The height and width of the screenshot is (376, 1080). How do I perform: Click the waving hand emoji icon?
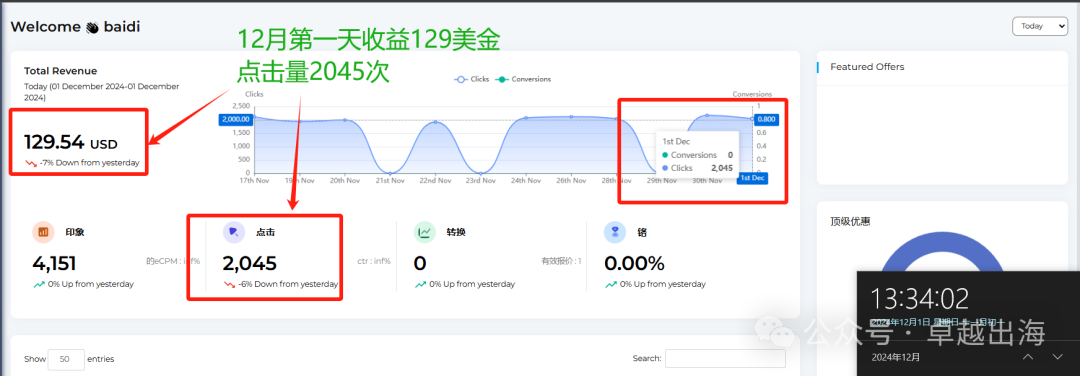[92, 28]
